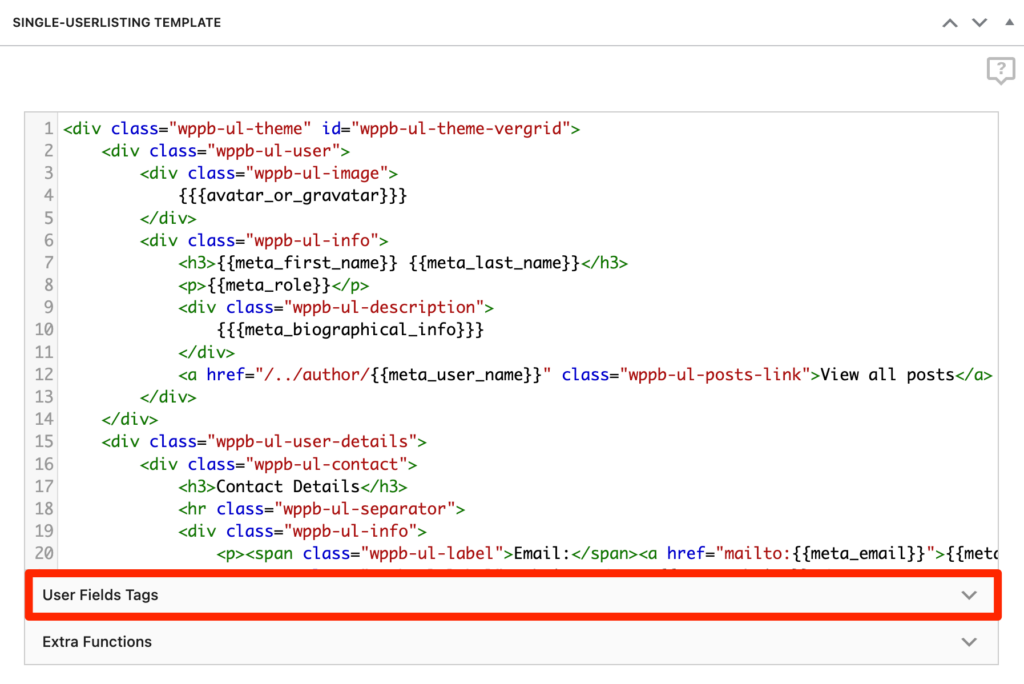Image resolution: width=1024 pixels, height=684 pixels.
Task: Collapse the Single-Userlisting Template panel
Action: point(1009,22)
